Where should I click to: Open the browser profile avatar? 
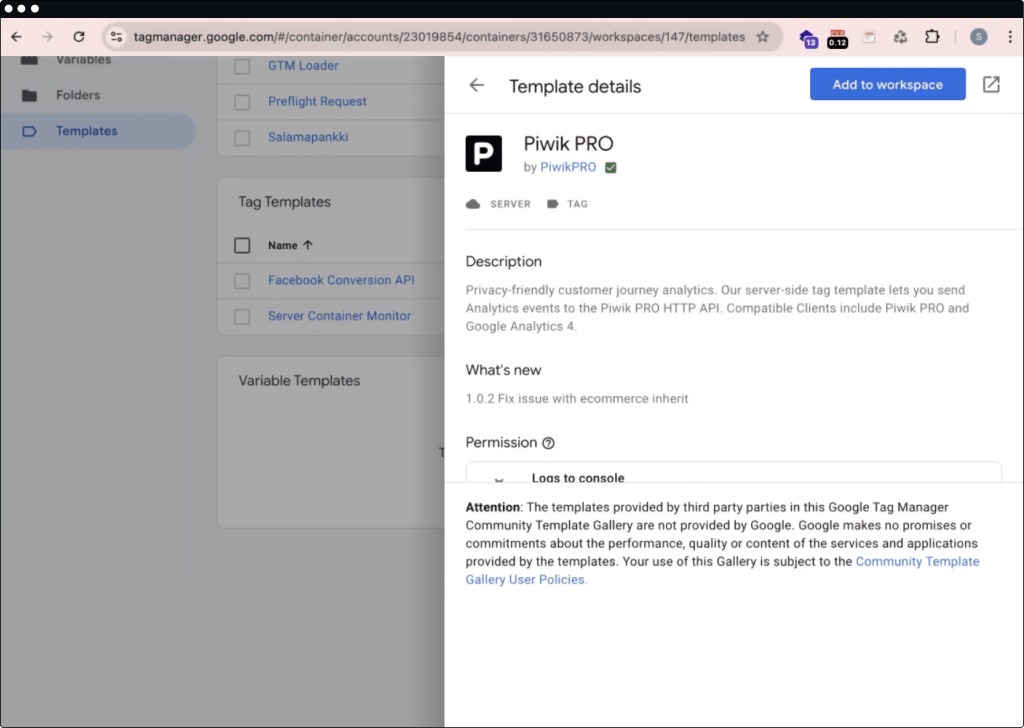tap(978, 37)
